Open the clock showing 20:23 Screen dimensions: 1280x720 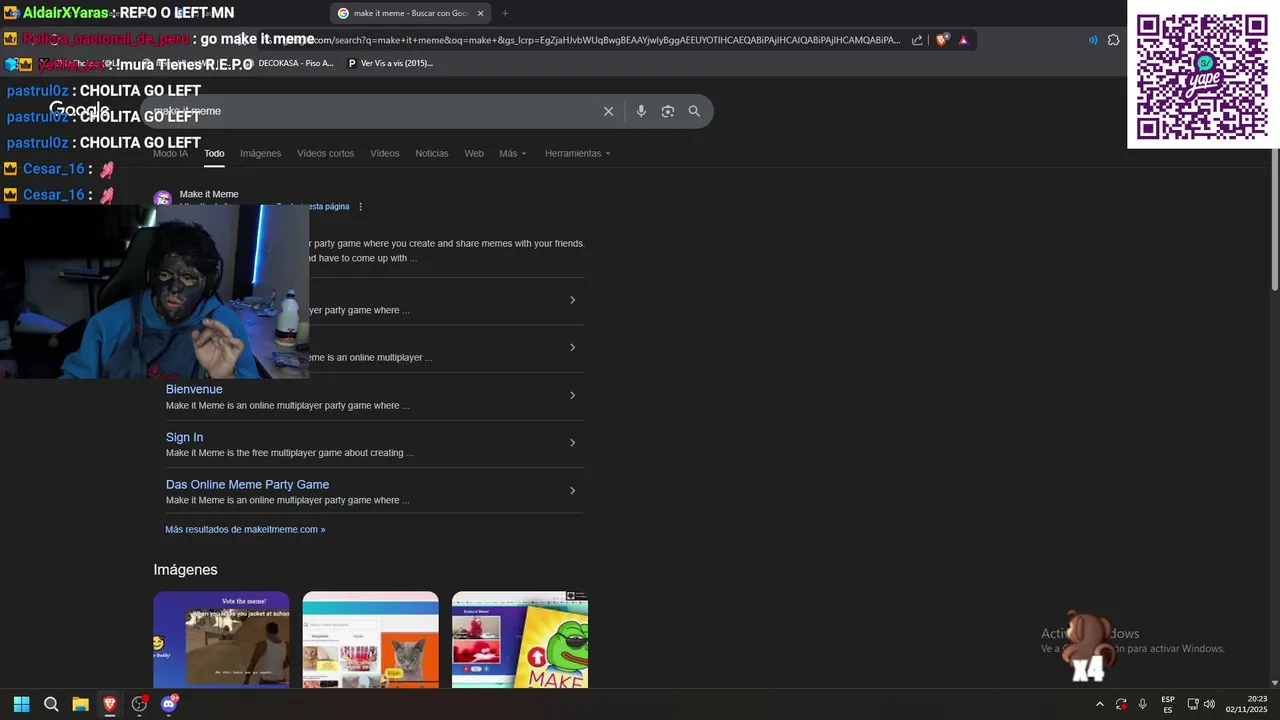click(x=1246, y=704)
